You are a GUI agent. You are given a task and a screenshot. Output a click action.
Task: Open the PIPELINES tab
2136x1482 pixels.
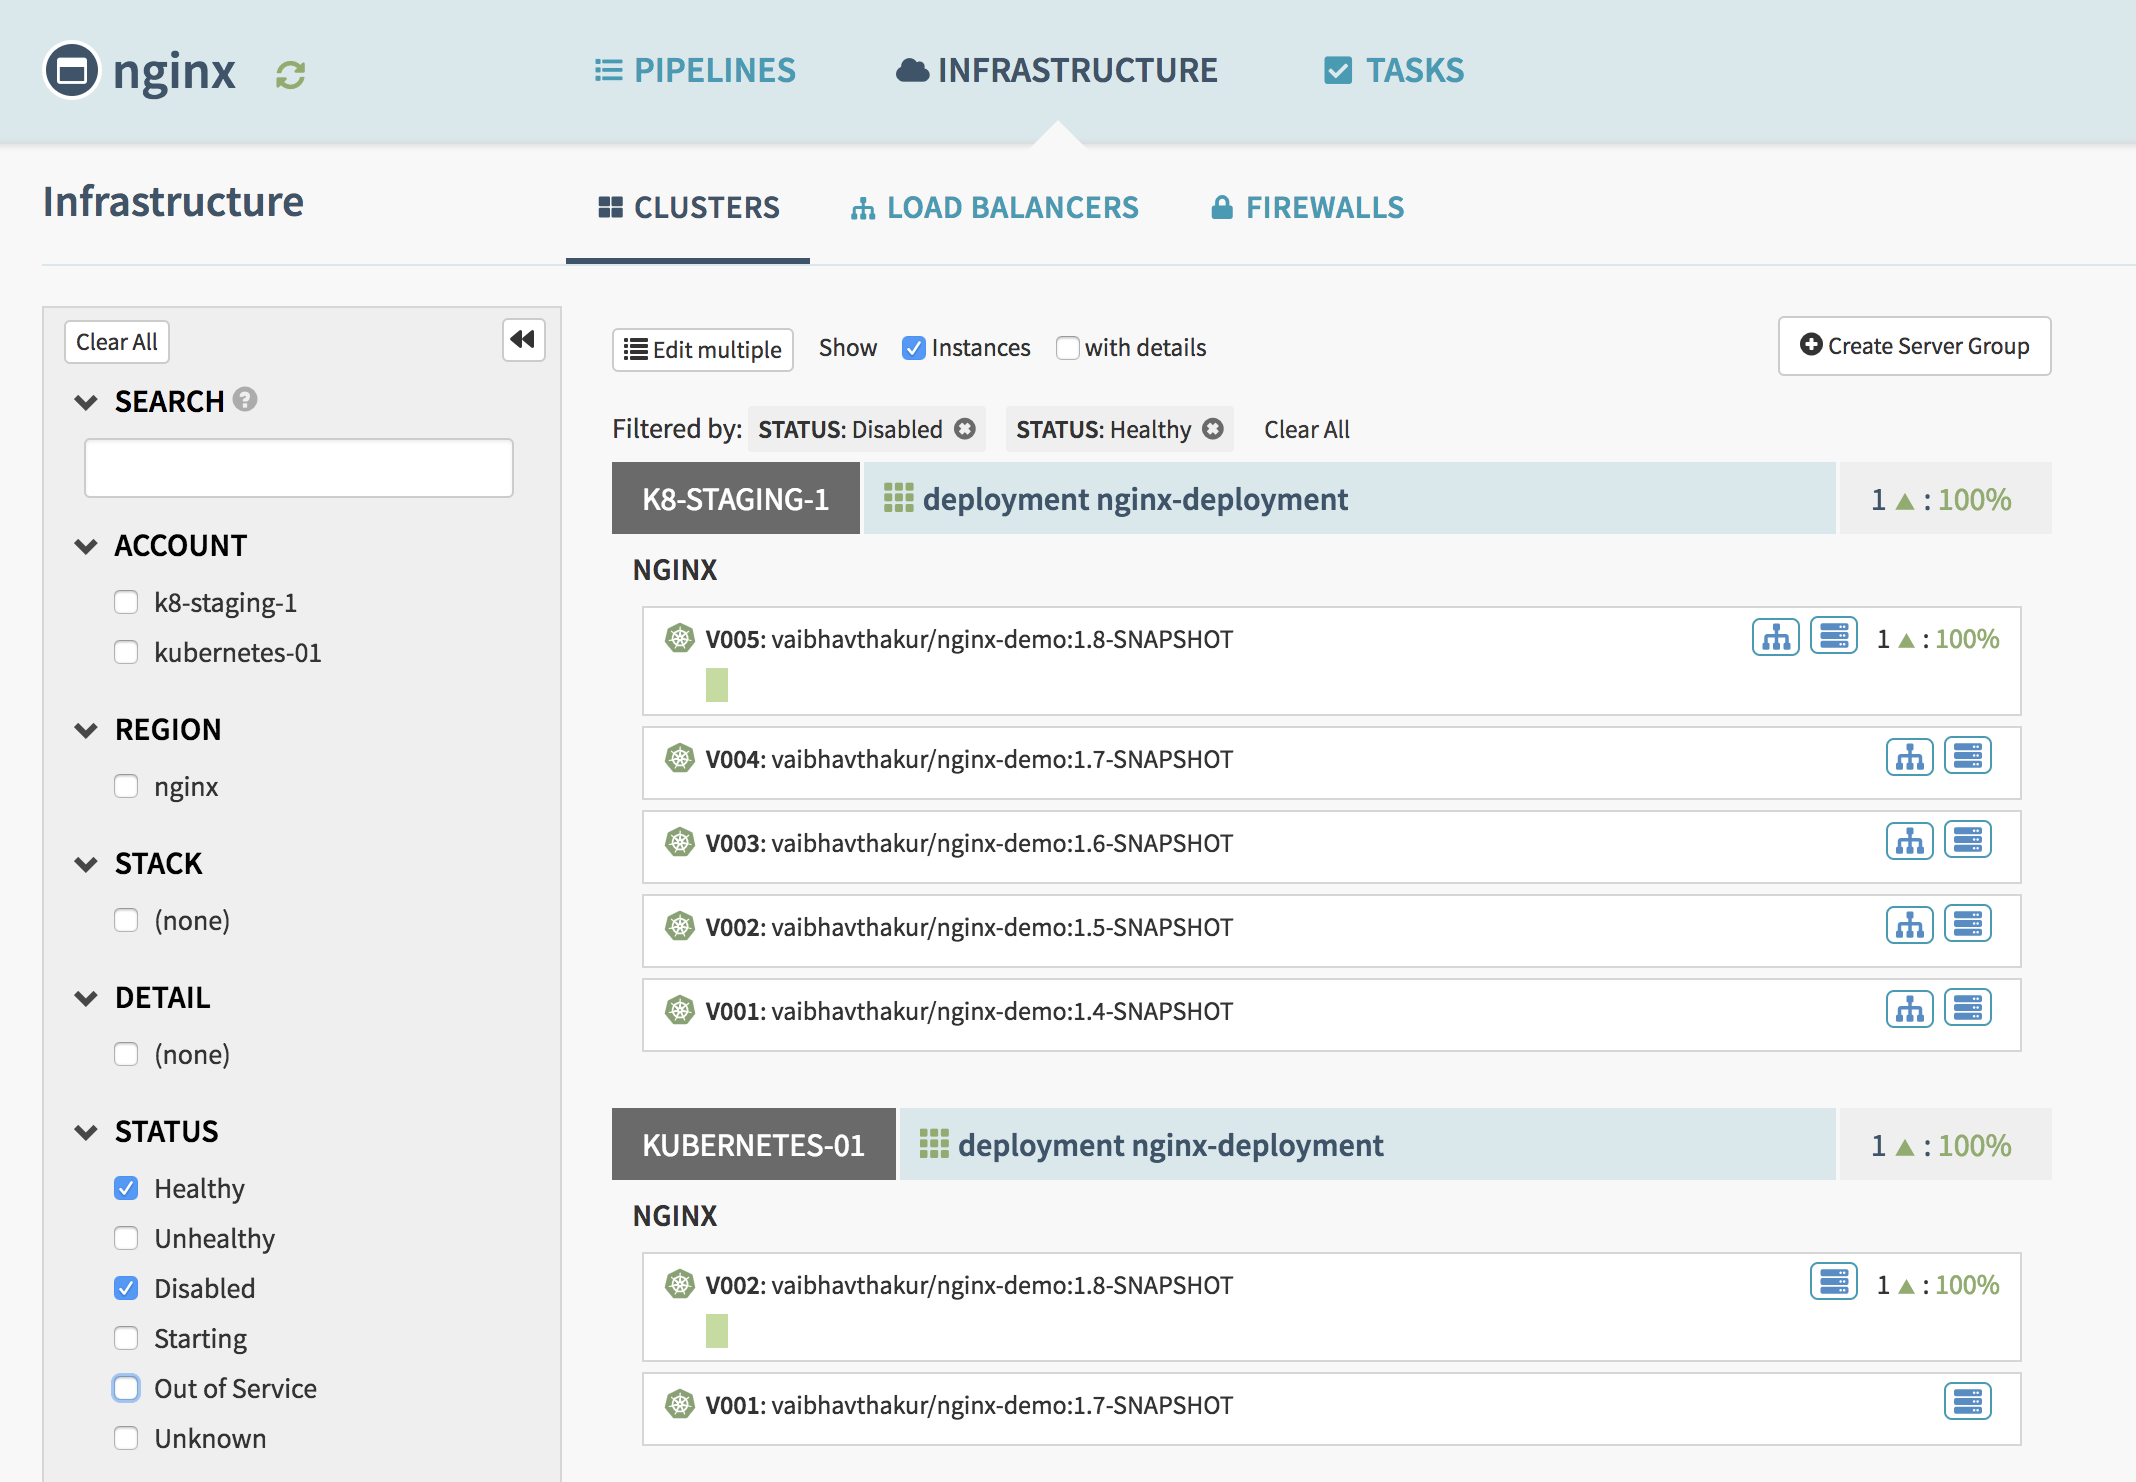click(695, 70)
